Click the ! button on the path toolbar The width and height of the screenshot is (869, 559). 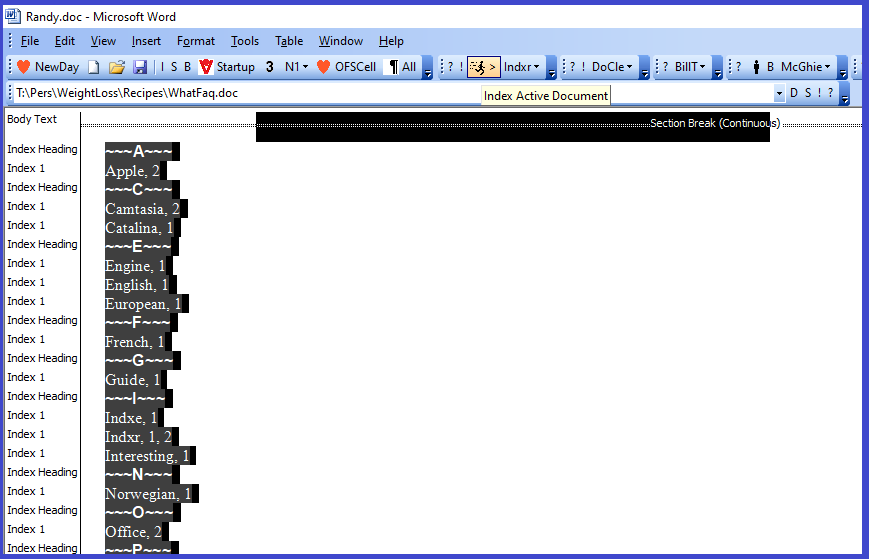[x=819, y=93]
